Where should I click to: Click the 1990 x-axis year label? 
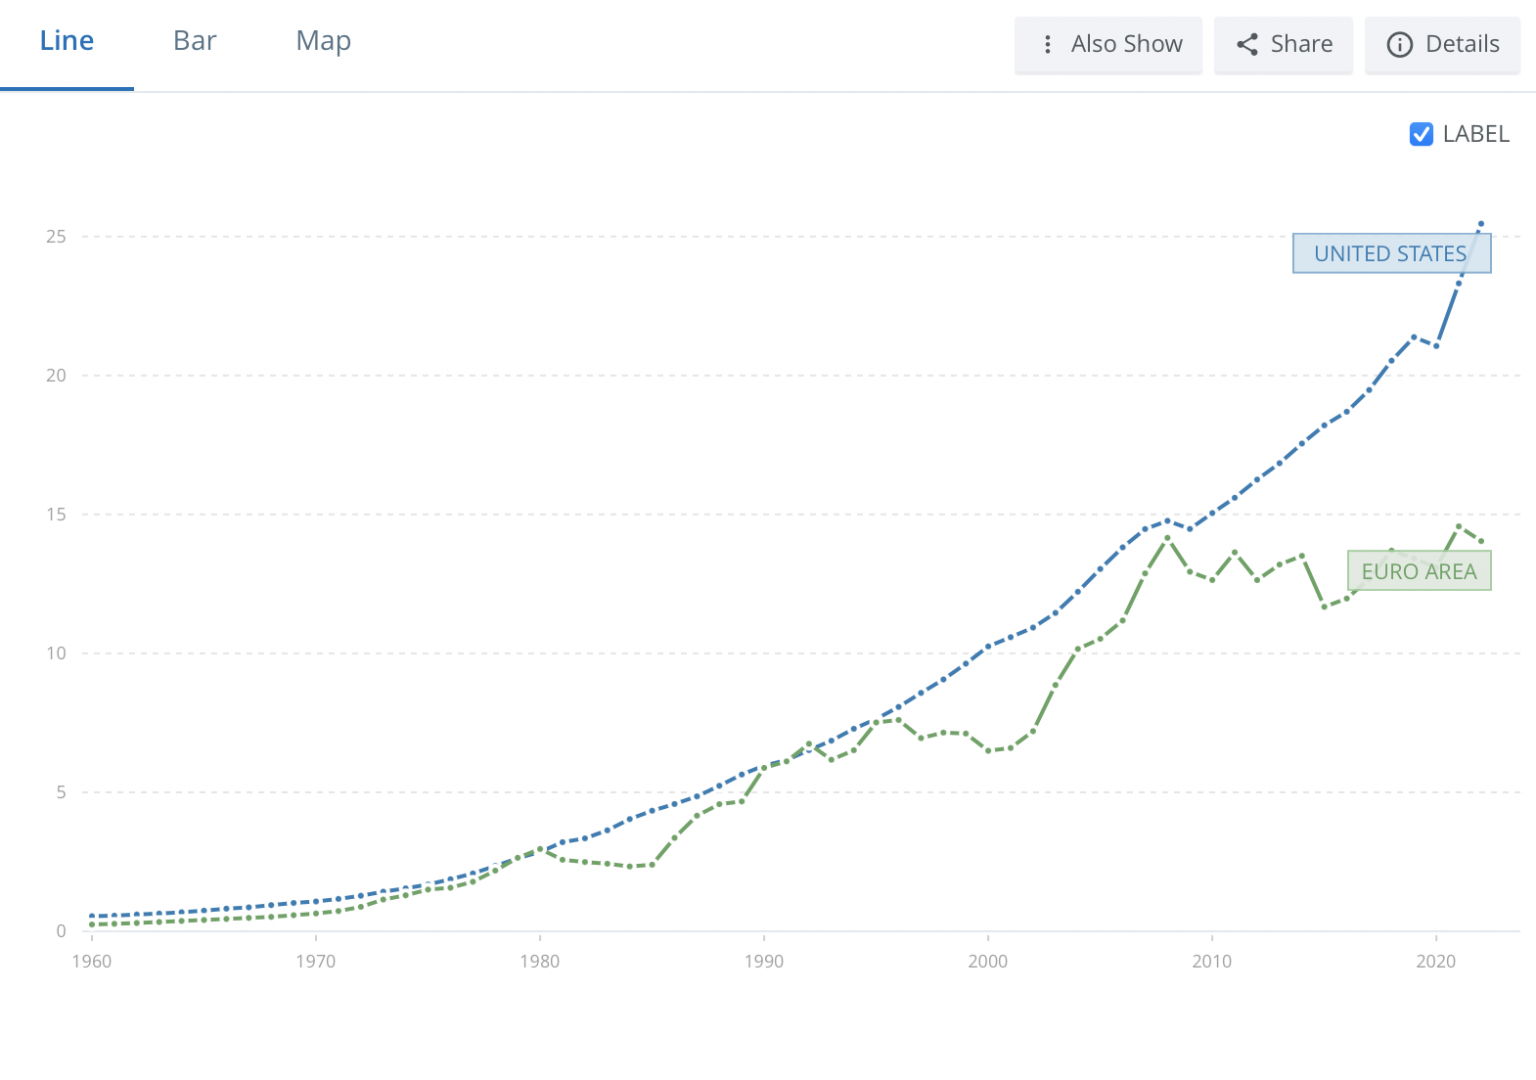point(764,961)
